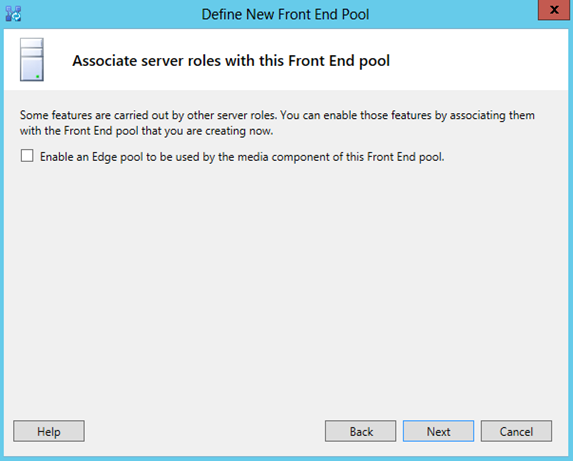This screenshot has width=573, height=461.
Task: Click the server tower icon in header
Action: tap(32, 60)
